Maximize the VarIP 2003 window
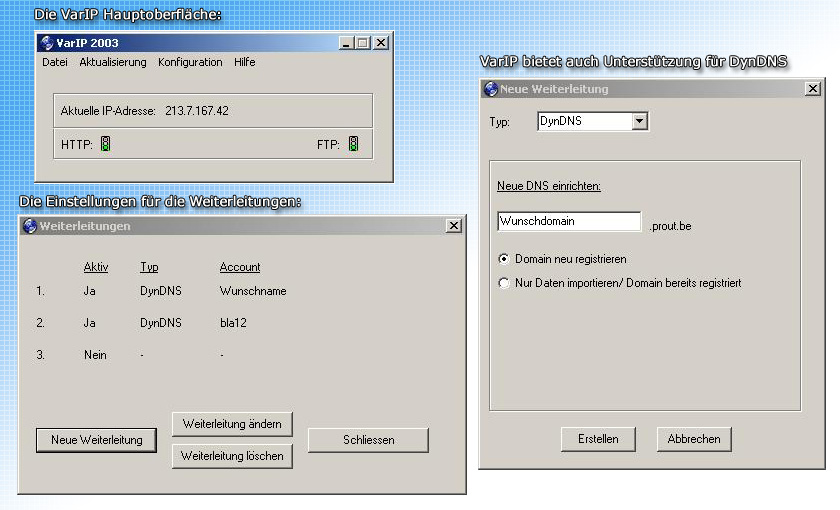 [363, 43]
